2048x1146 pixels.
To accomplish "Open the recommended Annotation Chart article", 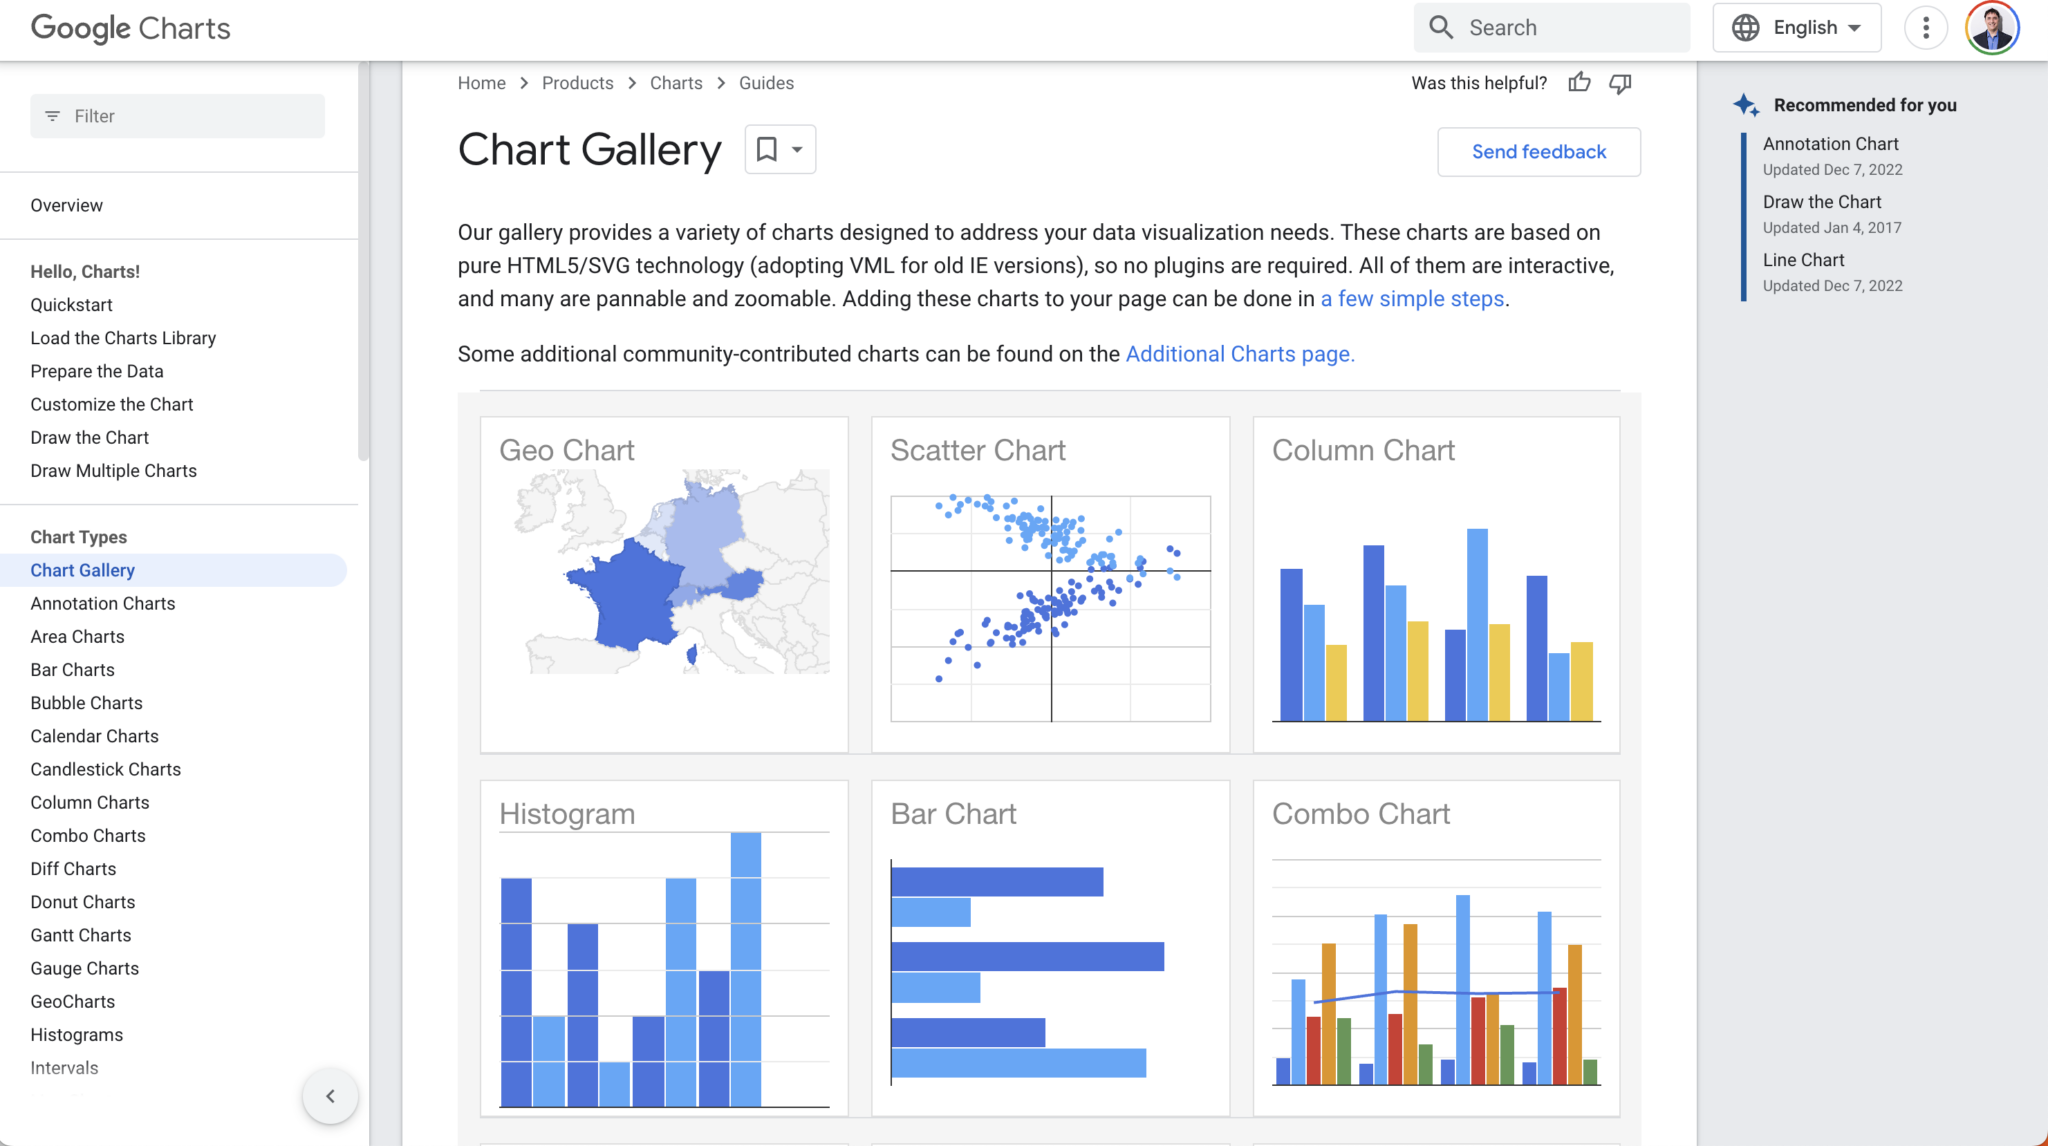I will (x=1830, y=143).
